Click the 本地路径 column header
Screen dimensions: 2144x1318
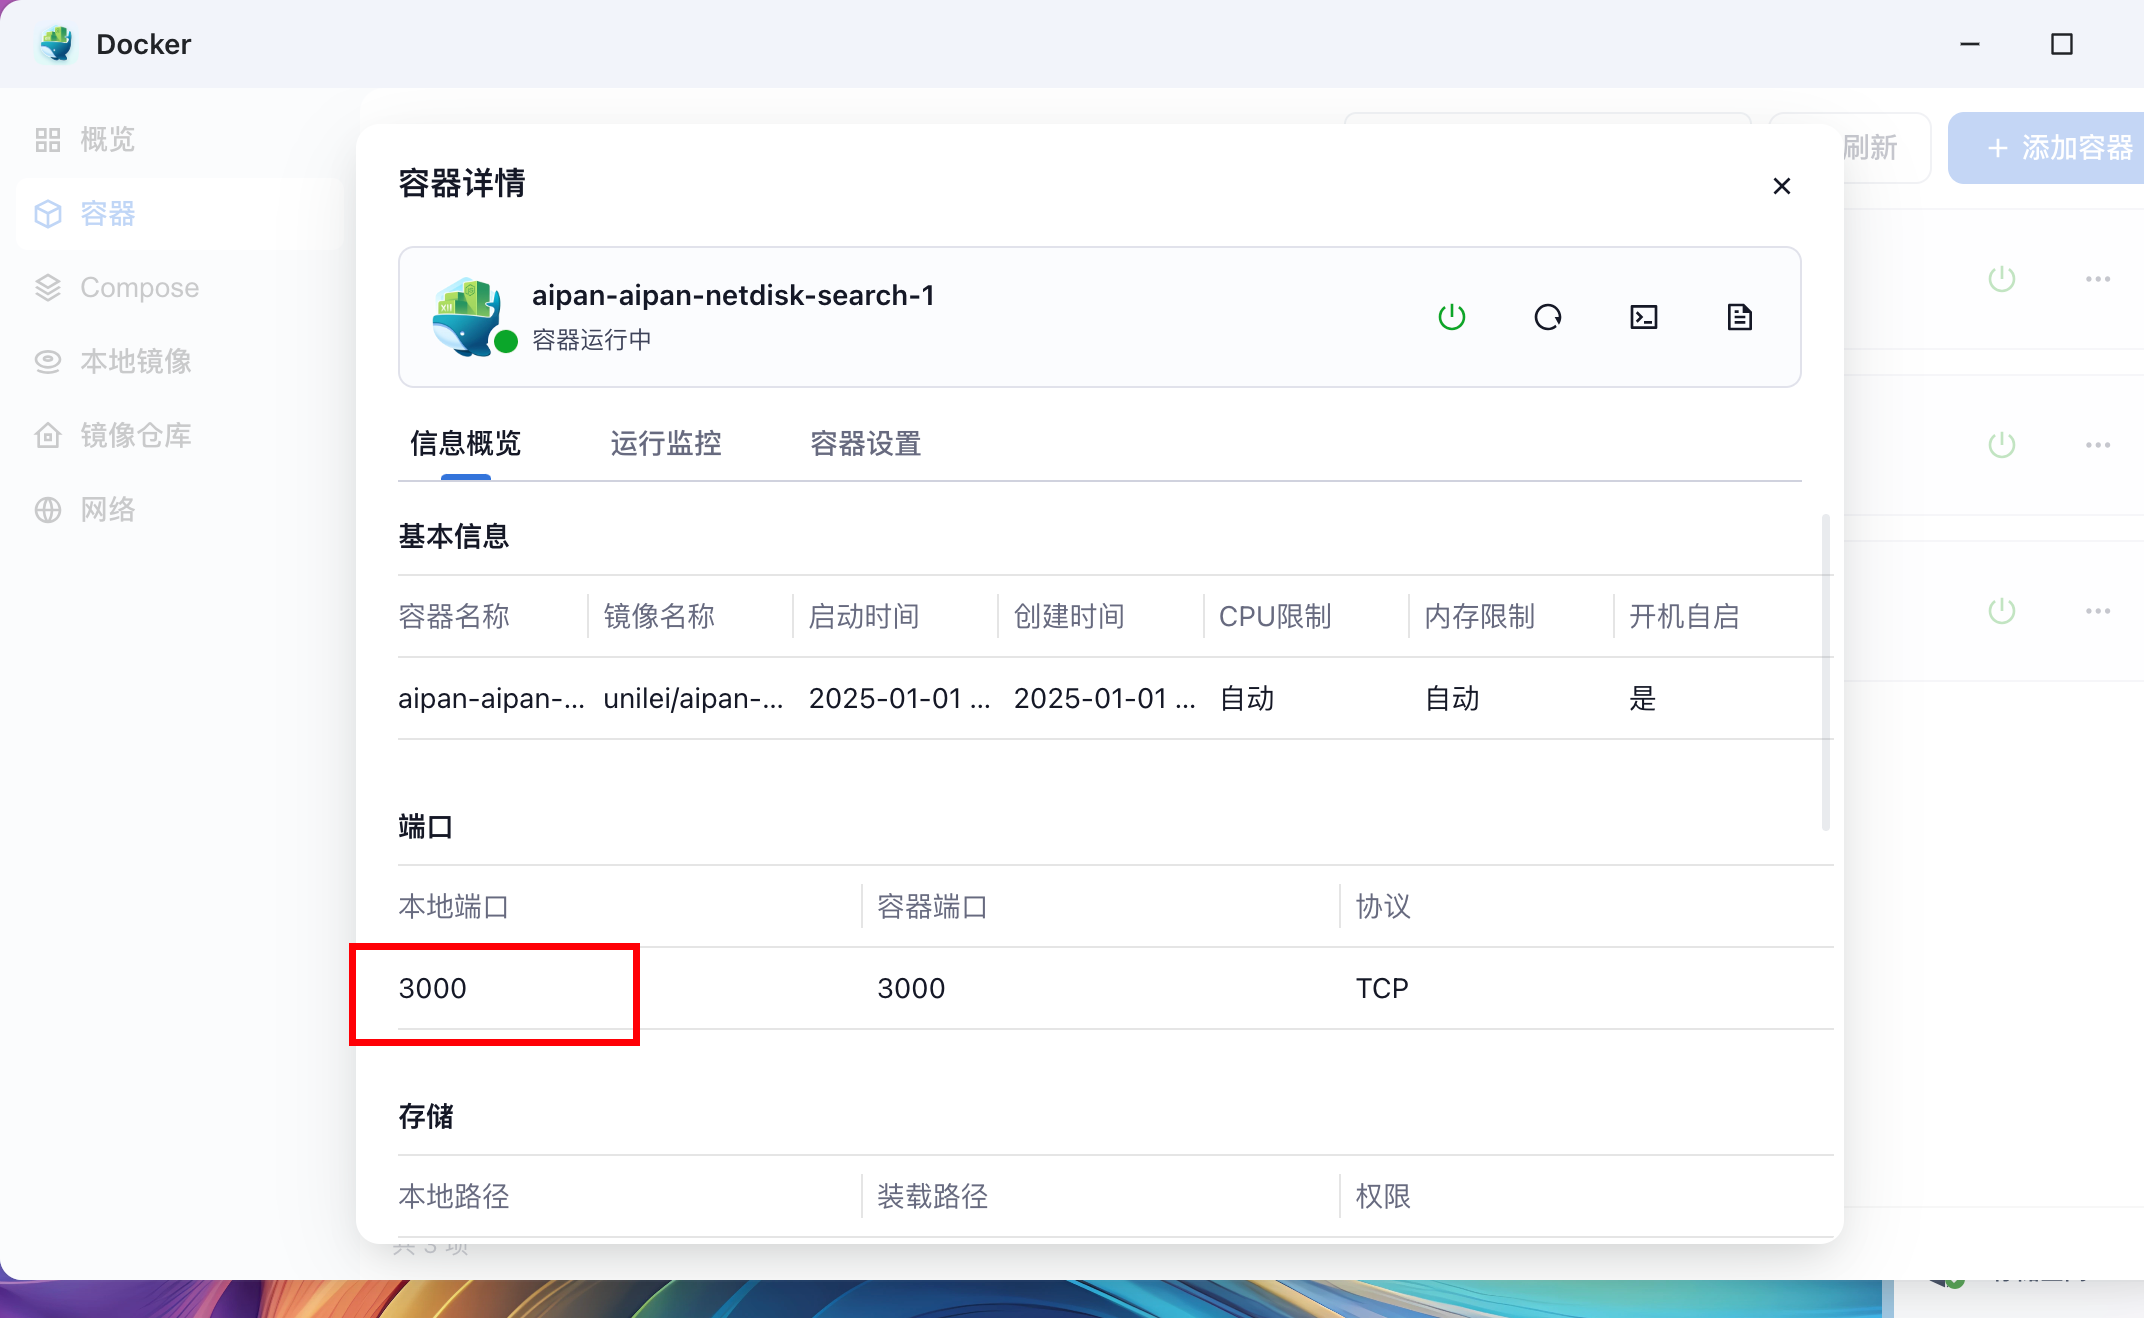[x=454, y=1196]
